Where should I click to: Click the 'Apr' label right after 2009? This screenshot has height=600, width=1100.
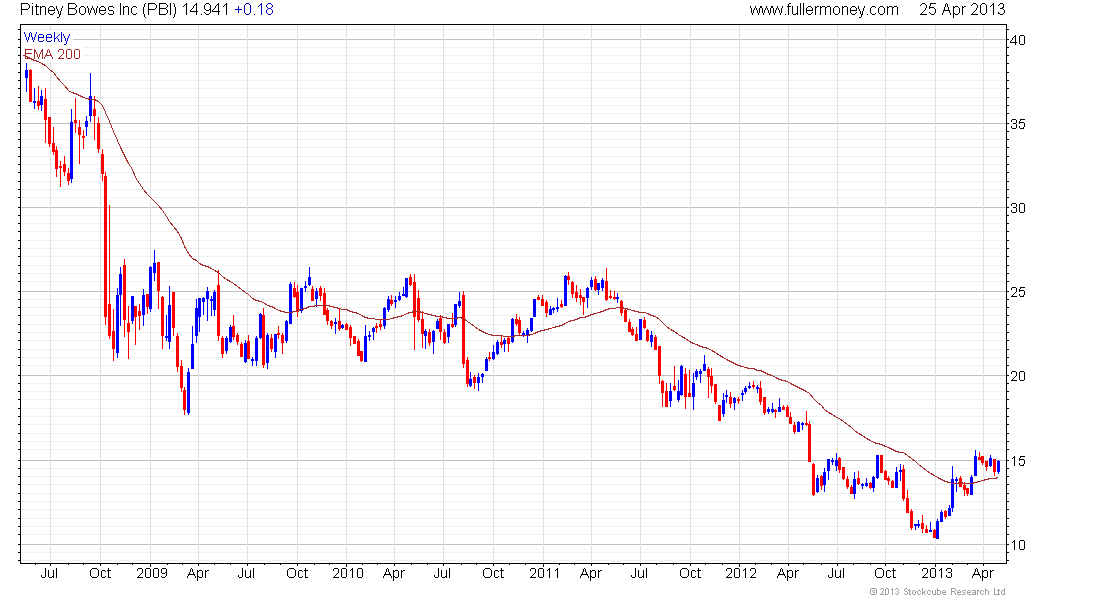[x=198, y=574]
